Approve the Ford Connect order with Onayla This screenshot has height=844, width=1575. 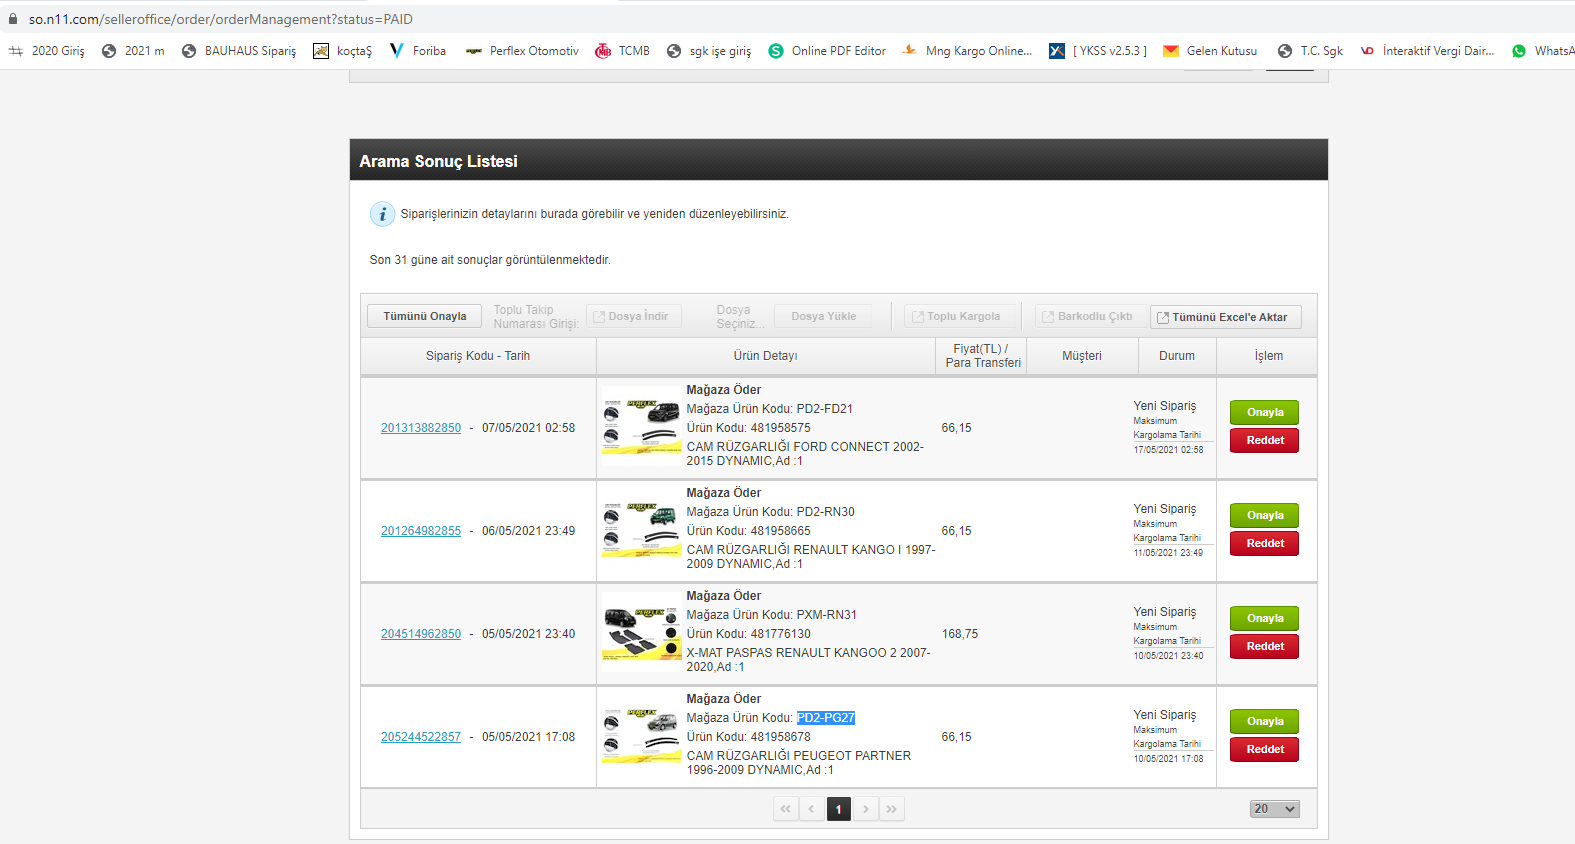[x=1264, y=412]
